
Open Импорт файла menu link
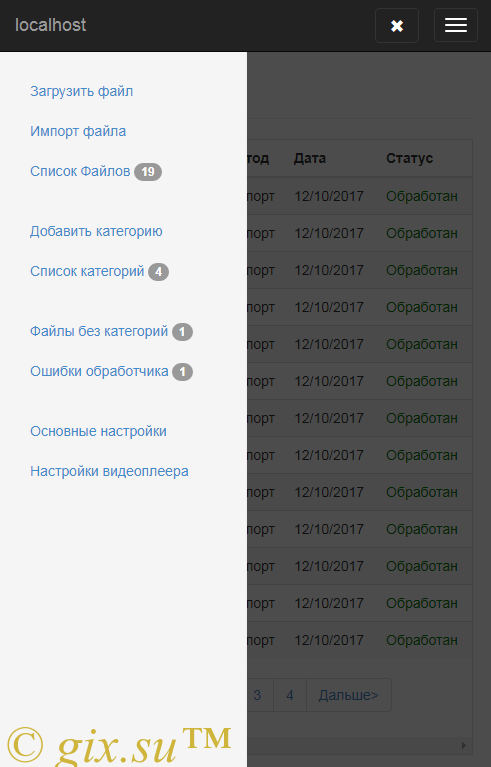(78, 131)
